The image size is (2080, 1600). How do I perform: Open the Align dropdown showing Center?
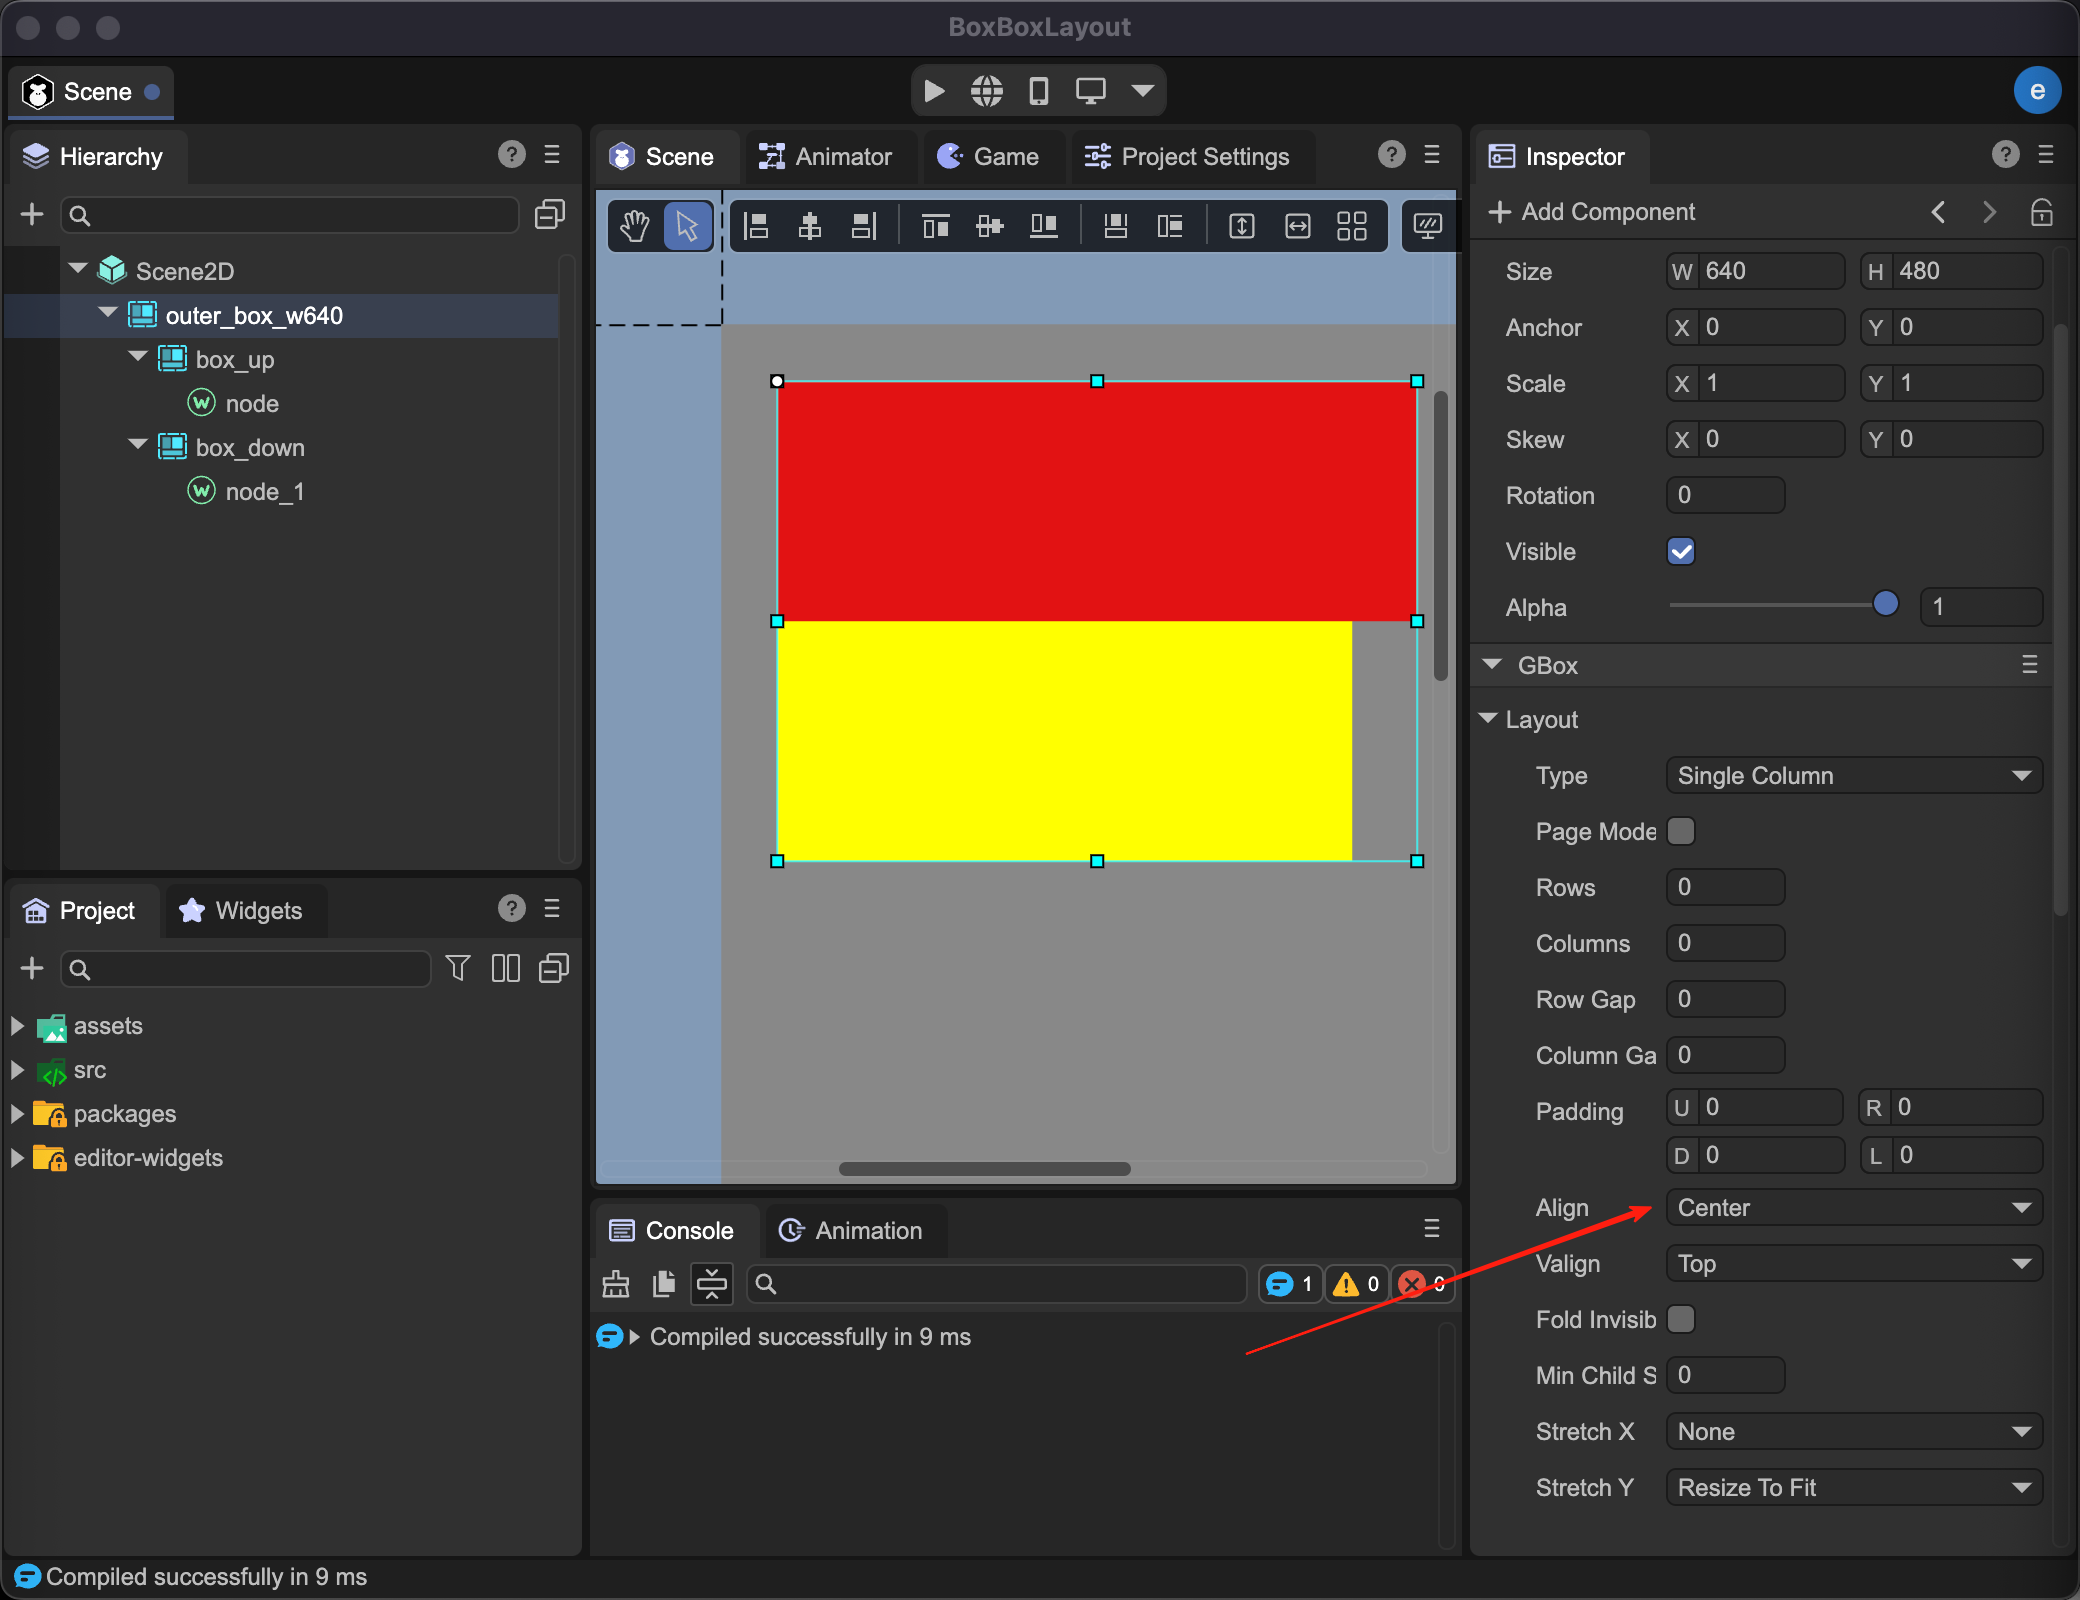pos(1853,1207)
